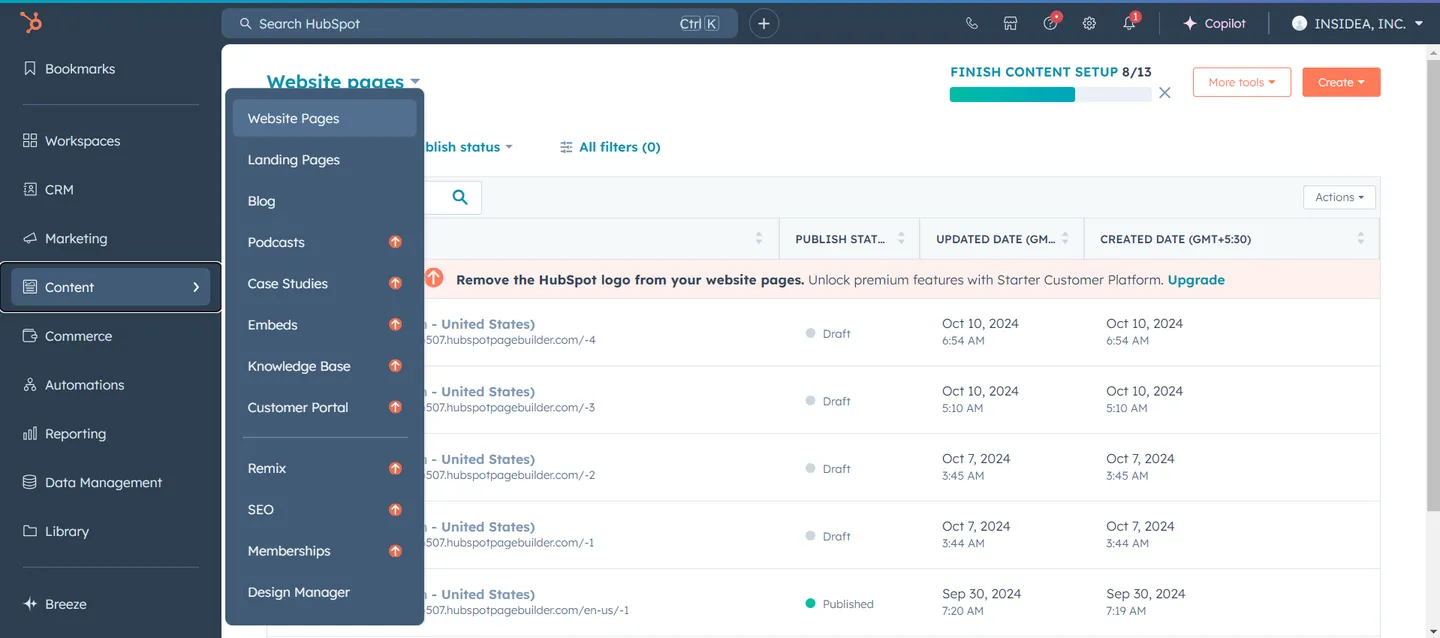
Task: Select Knowledge Base in Content submenu
Action: pos(299,366)
